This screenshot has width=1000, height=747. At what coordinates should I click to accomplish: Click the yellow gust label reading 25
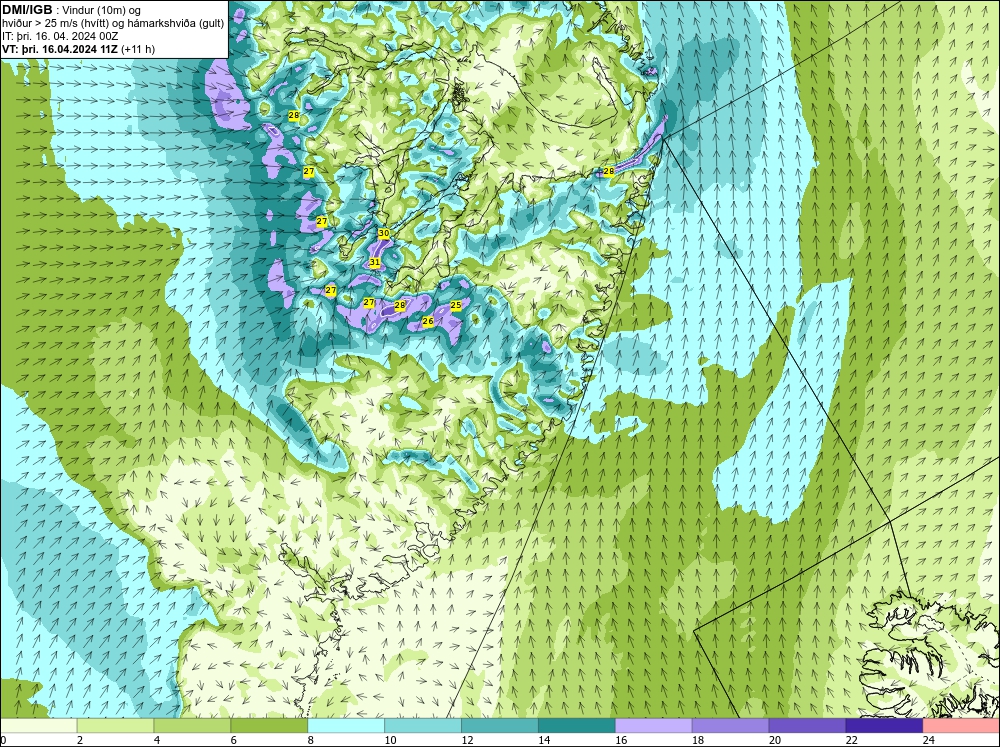[456, 306]
